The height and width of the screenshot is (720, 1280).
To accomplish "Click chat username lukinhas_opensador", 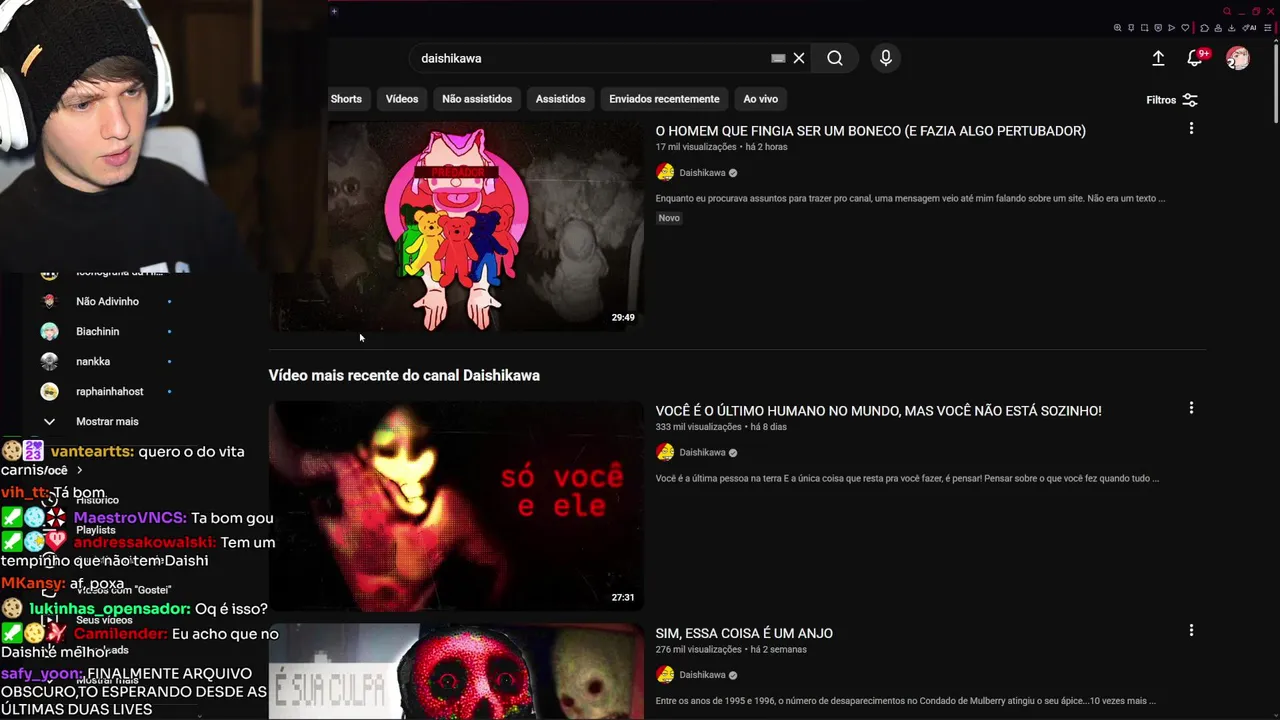I will (109, 609).
